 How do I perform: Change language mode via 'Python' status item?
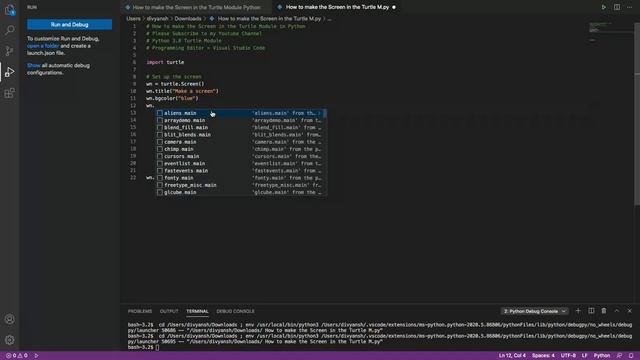tap(602, 356)
